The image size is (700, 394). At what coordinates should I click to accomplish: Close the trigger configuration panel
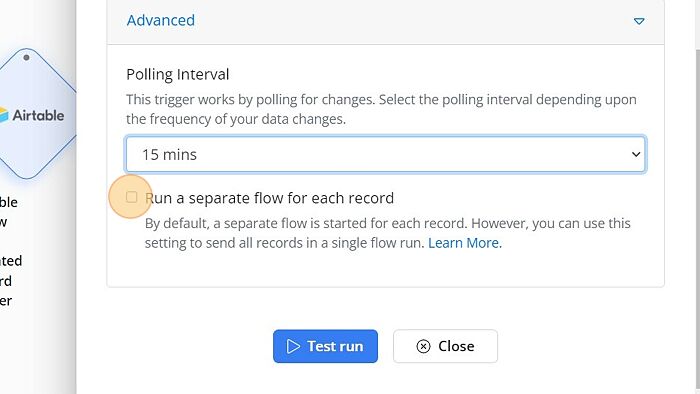click(x=445, y=346)
